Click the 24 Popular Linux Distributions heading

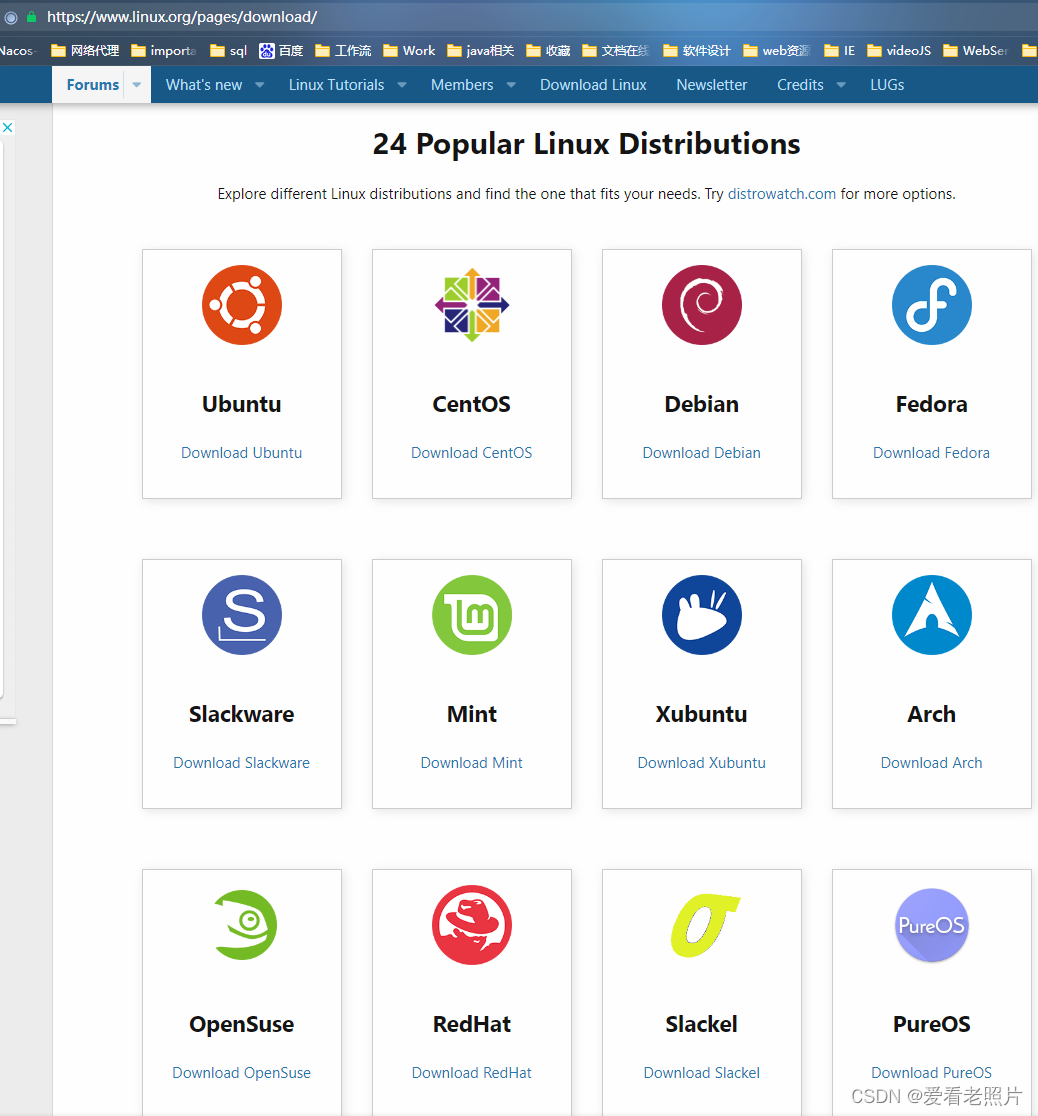click(x=587, y=144)
